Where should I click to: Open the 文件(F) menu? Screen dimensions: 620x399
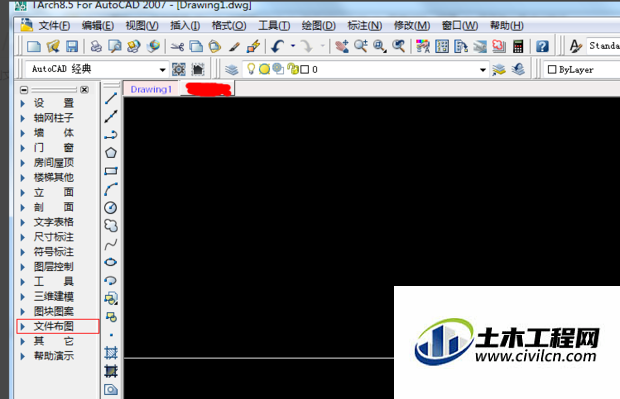coord(54,26)
